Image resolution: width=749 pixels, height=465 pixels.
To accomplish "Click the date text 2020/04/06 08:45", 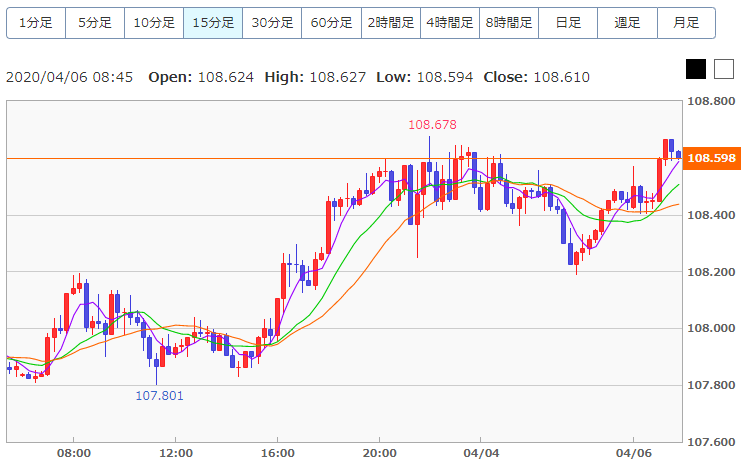I will (x=69, y=77).
